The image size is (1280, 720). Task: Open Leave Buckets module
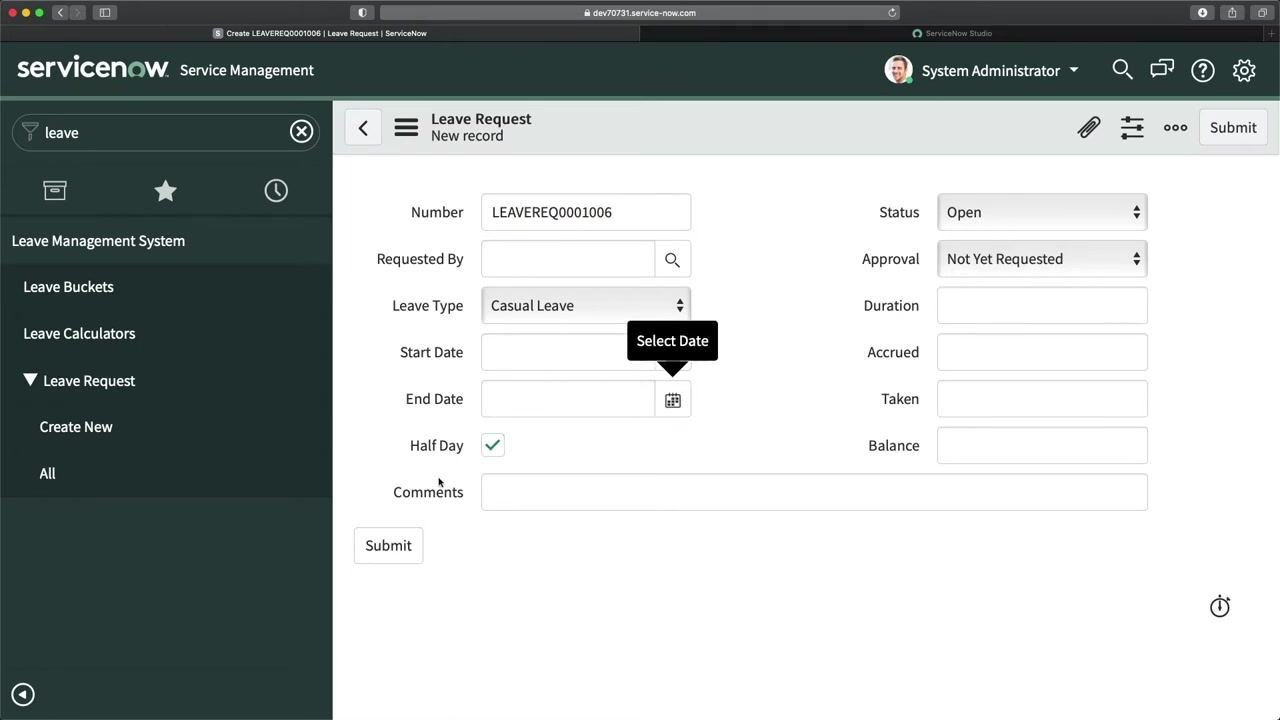tap(68, 287)
